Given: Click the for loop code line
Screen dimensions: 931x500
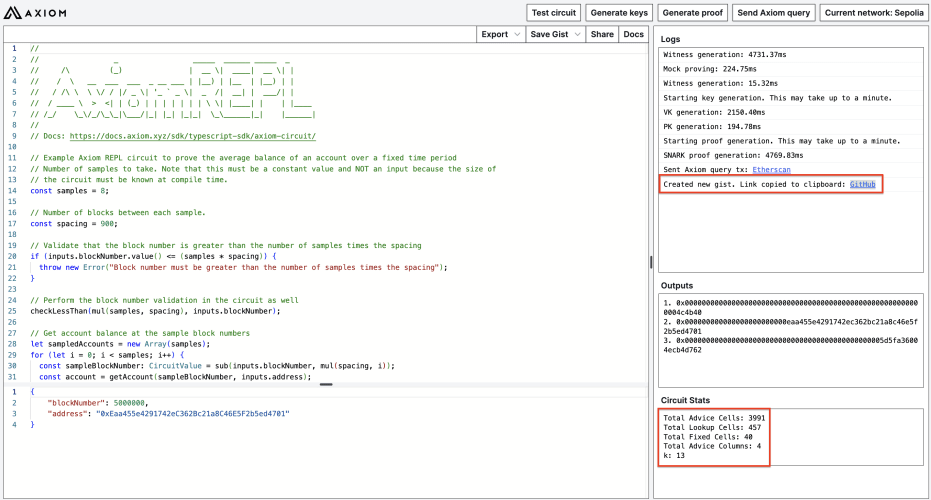Looking at the screenshot, I should [x=107, y=355].
